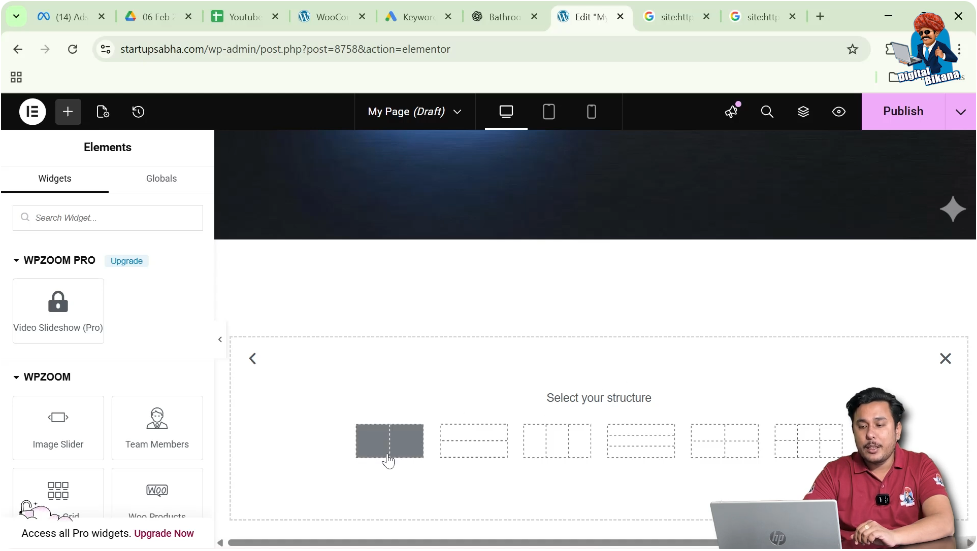Click the Upgrade Now link
Viewport: 977px width, 551px height.
(x=164, y=533)
